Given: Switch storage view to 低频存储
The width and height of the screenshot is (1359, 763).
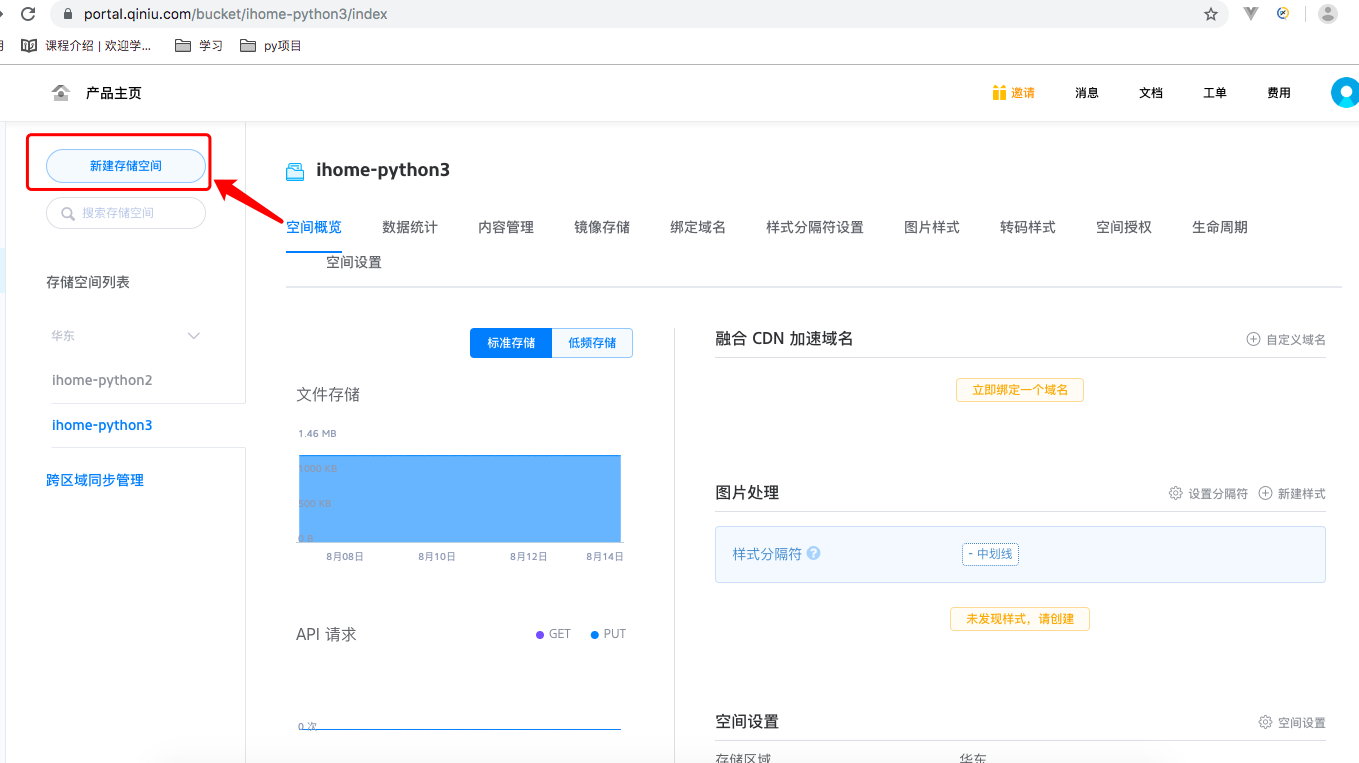Looking at the screenshot, I should point(592,342).
